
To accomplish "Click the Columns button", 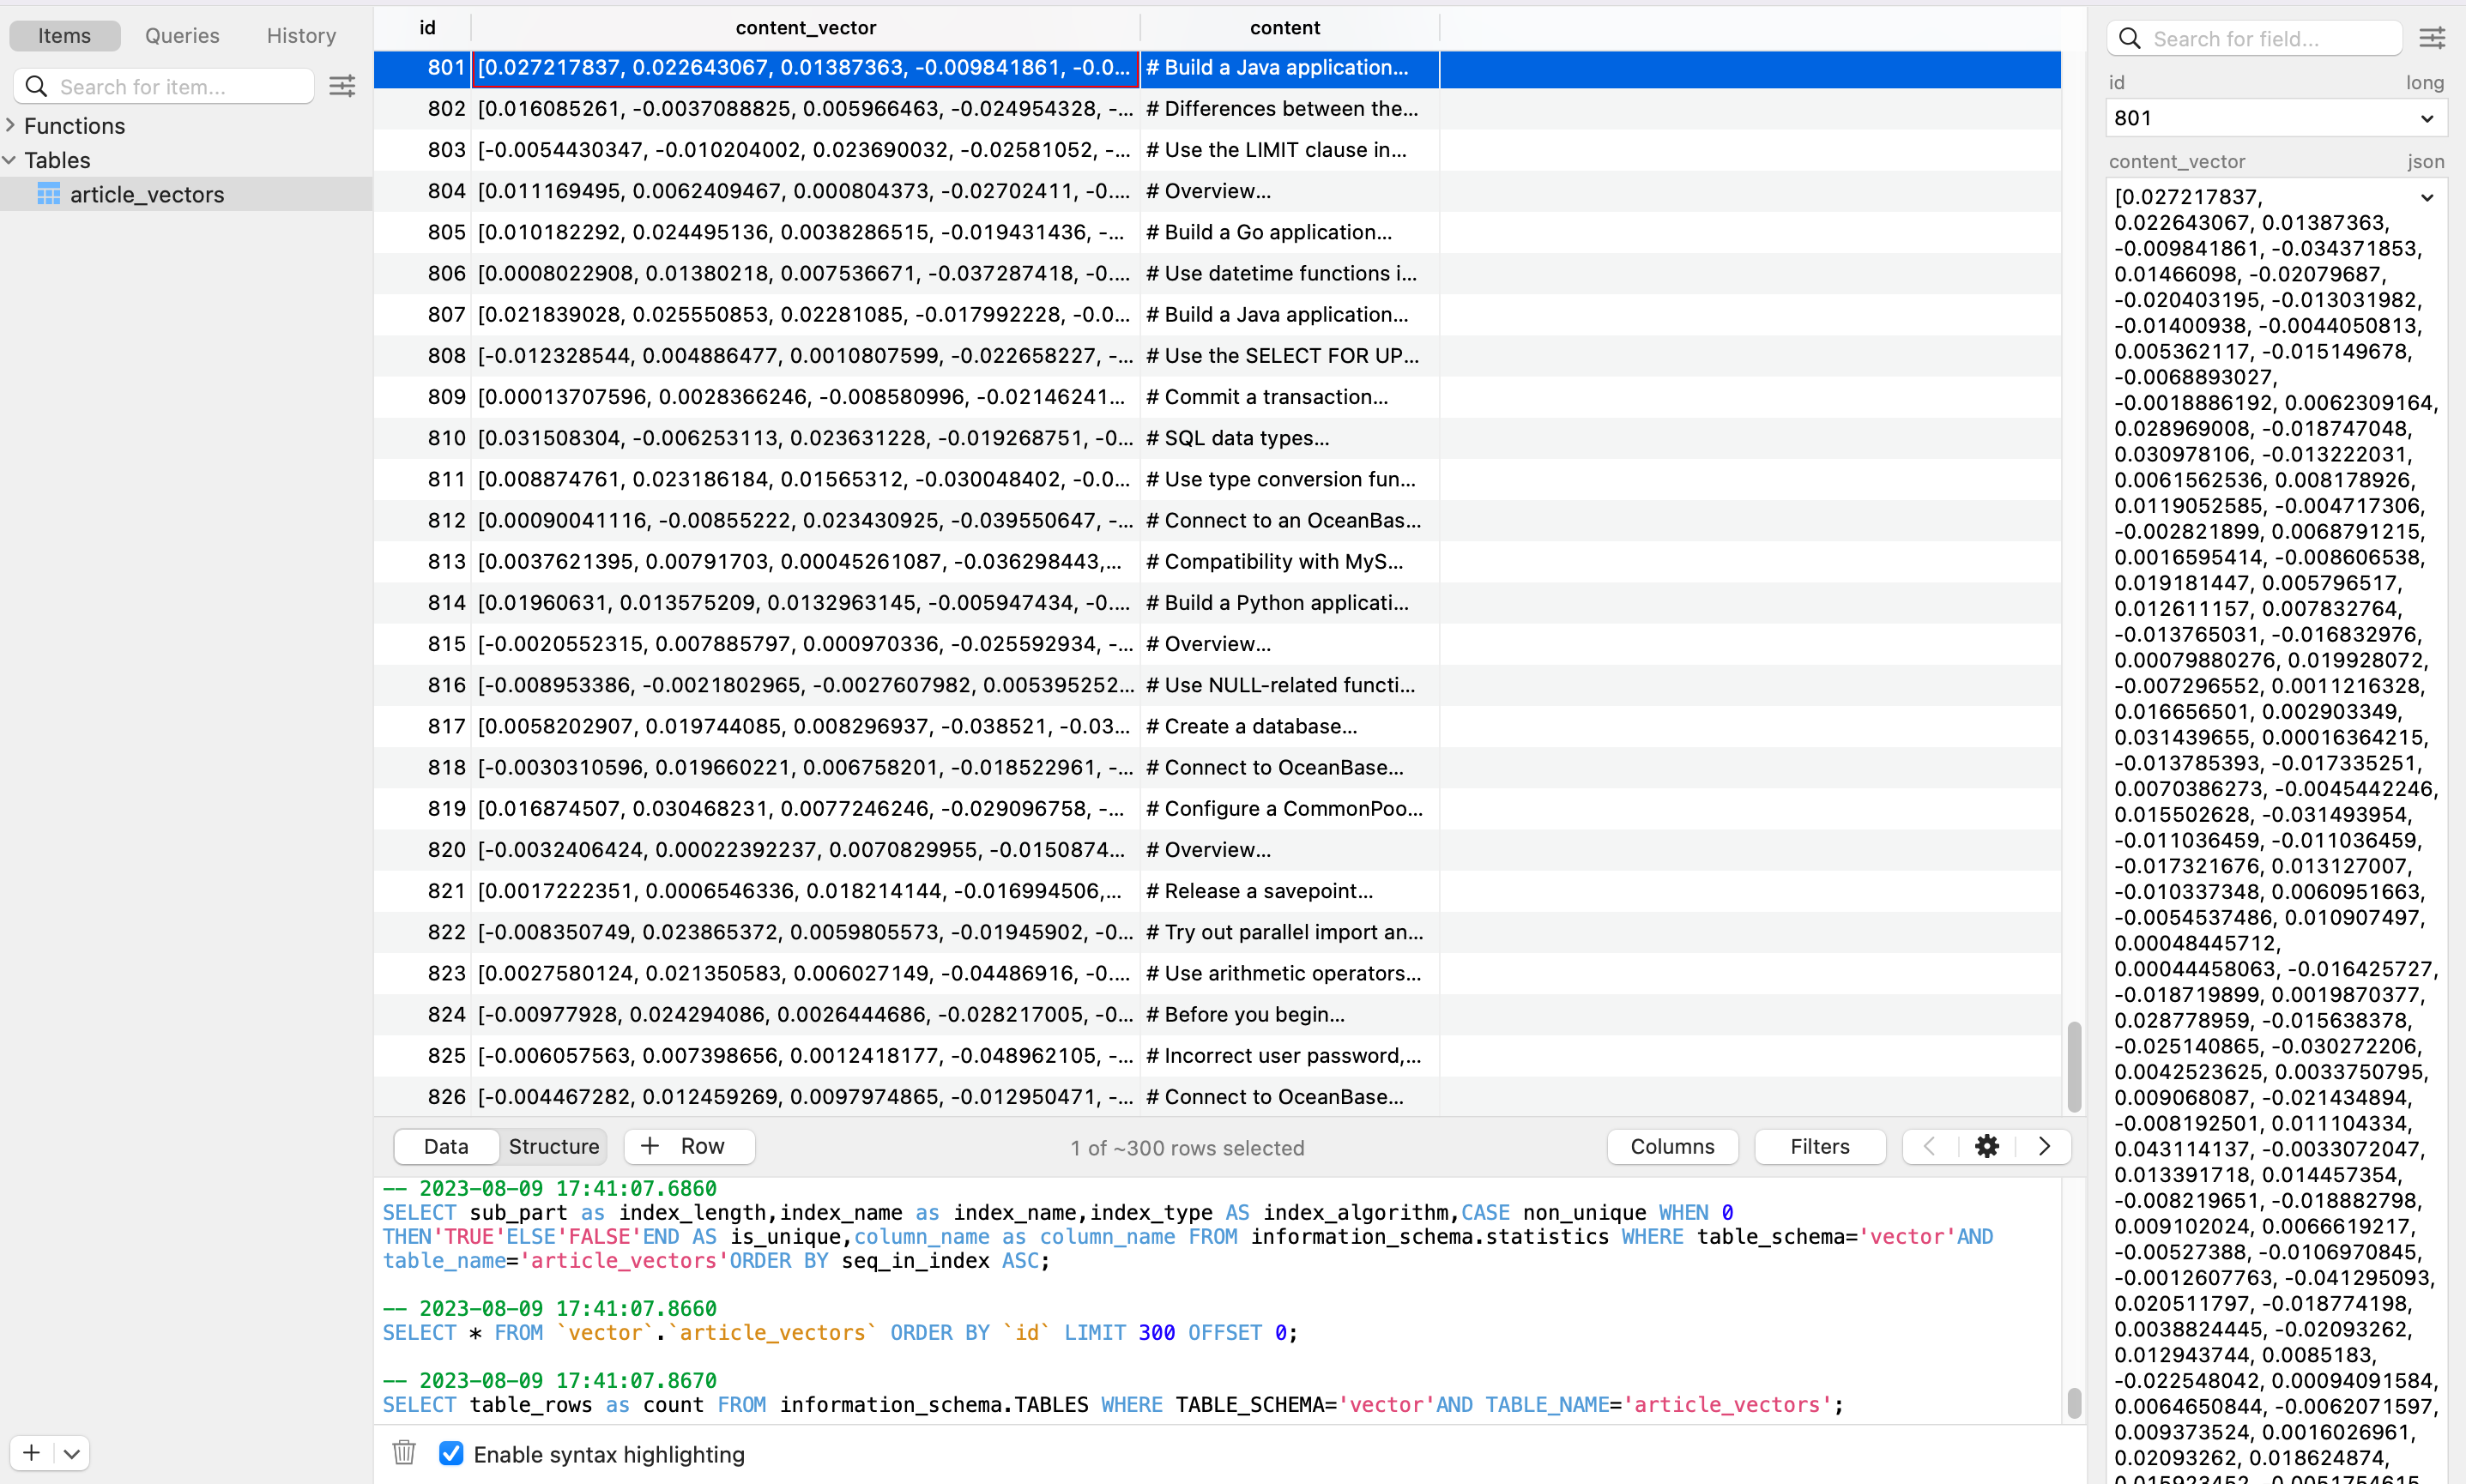I will (1672, 1146).
